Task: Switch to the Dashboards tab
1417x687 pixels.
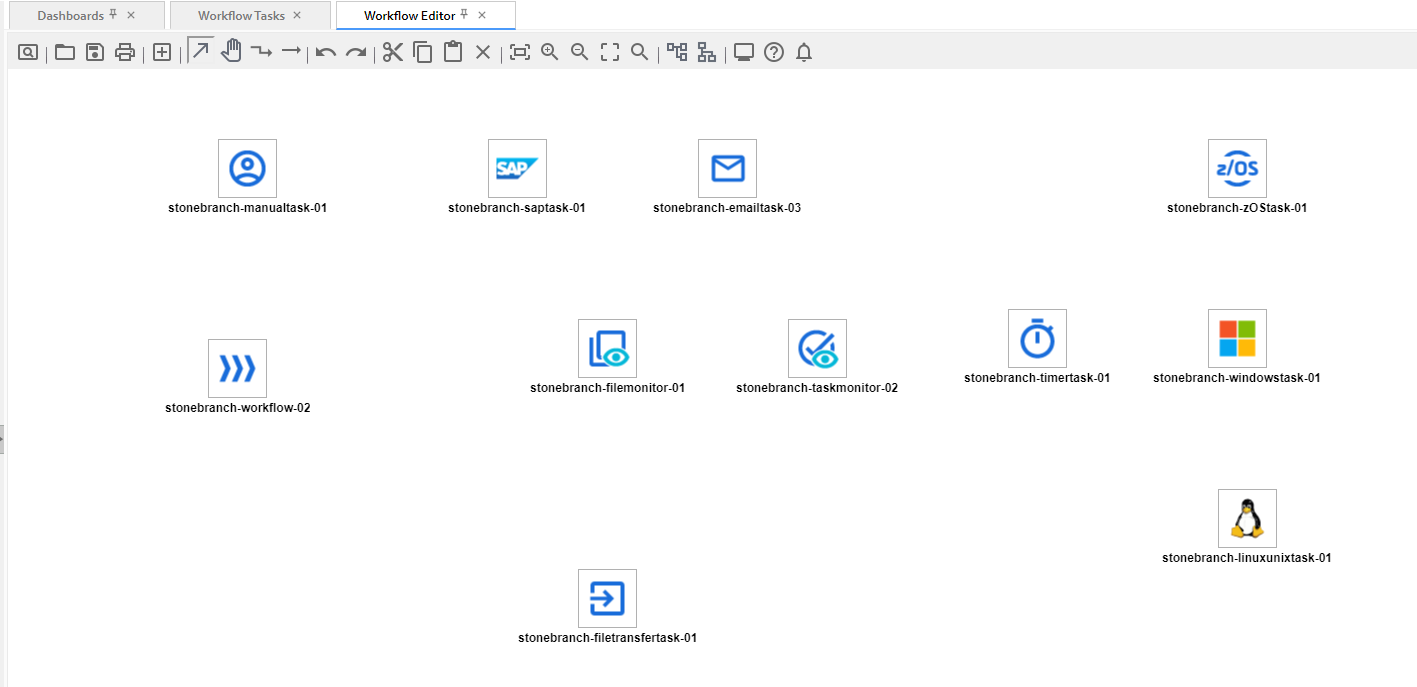Action: coord(70,16)
